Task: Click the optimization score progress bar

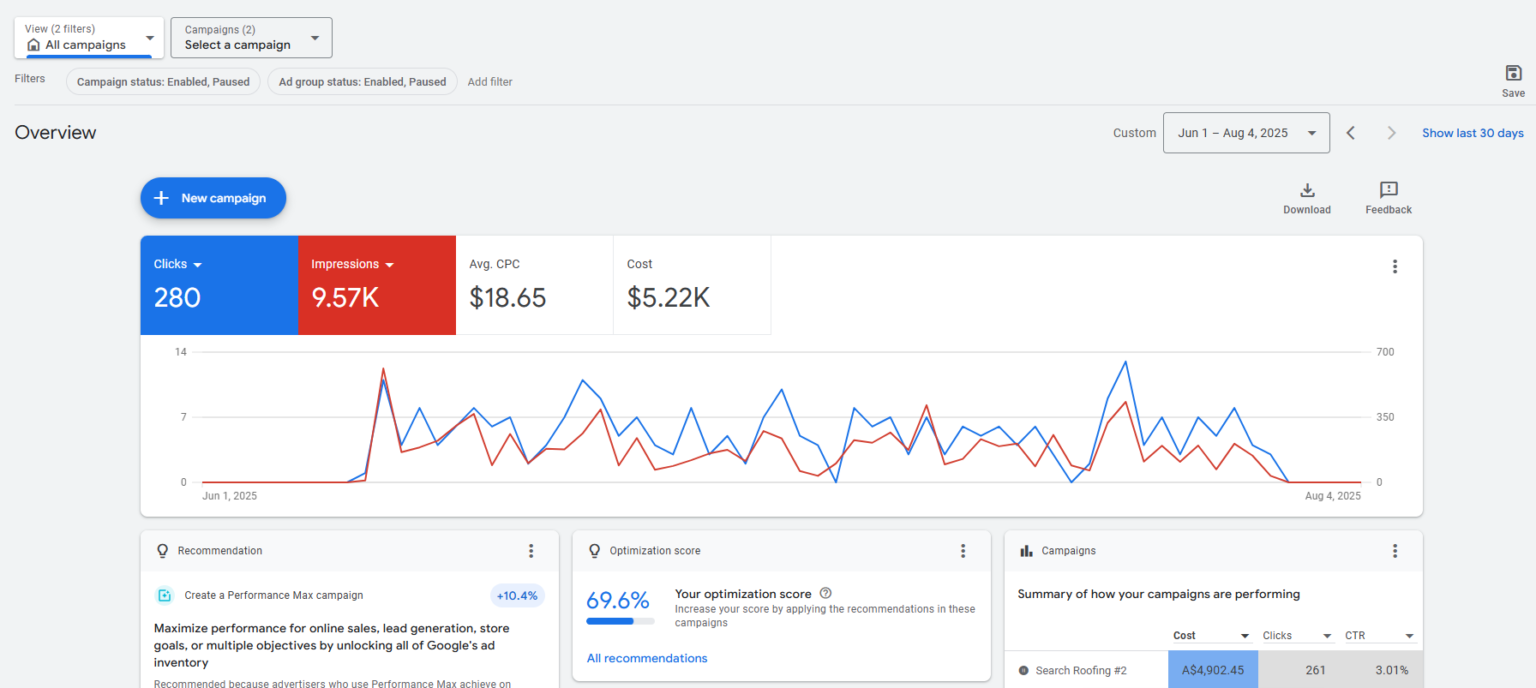Action: click(620, 621)
